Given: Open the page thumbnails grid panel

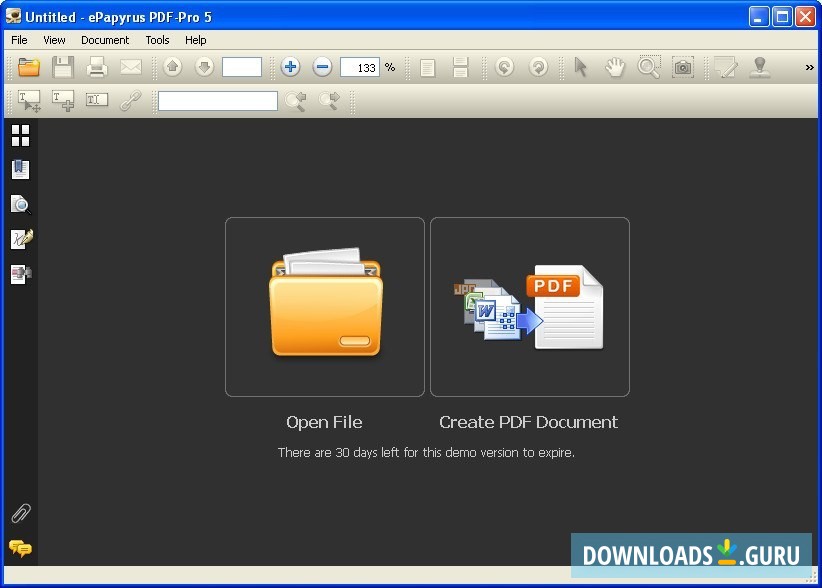Looking at the screenshot, I should point(20,135).
